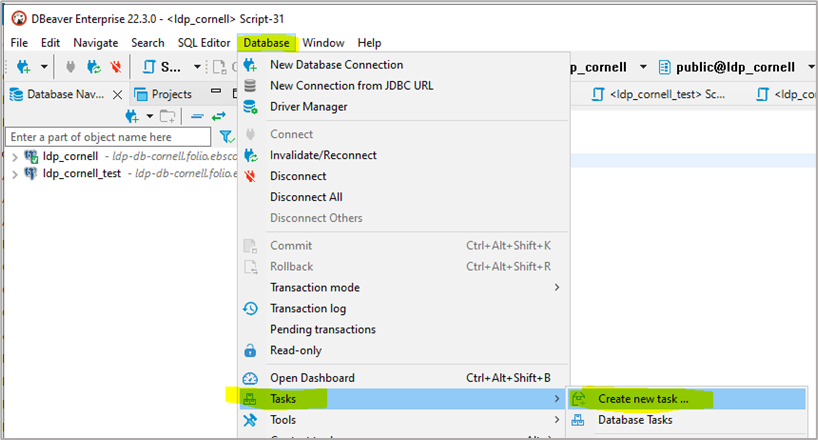Open dropdown arrow beside main toolbar New Connection

coord(44,67)
